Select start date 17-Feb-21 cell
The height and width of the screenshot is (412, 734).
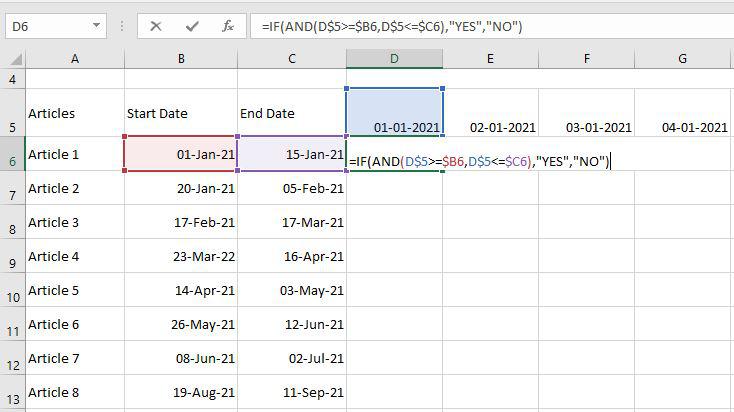tap(181, 222)
